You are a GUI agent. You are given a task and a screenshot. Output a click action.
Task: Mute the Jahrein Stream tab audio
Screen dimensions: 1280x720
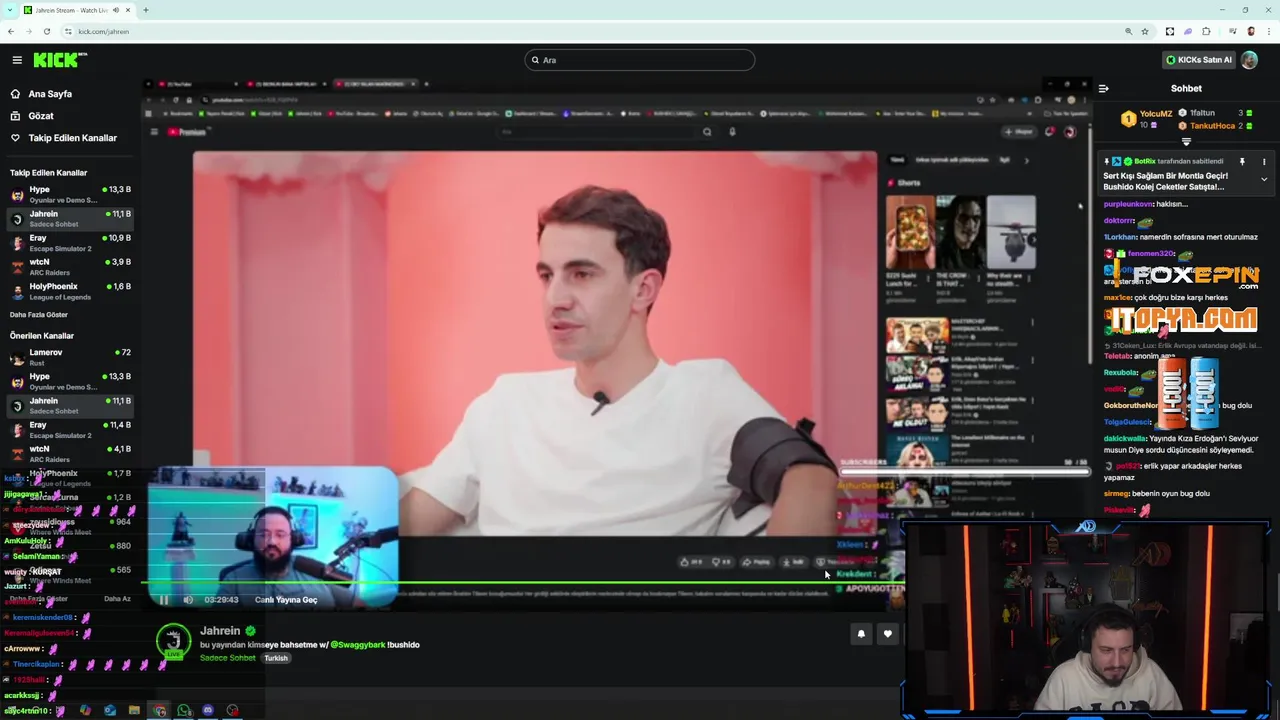pyautogui.click(x=116, y=10)
